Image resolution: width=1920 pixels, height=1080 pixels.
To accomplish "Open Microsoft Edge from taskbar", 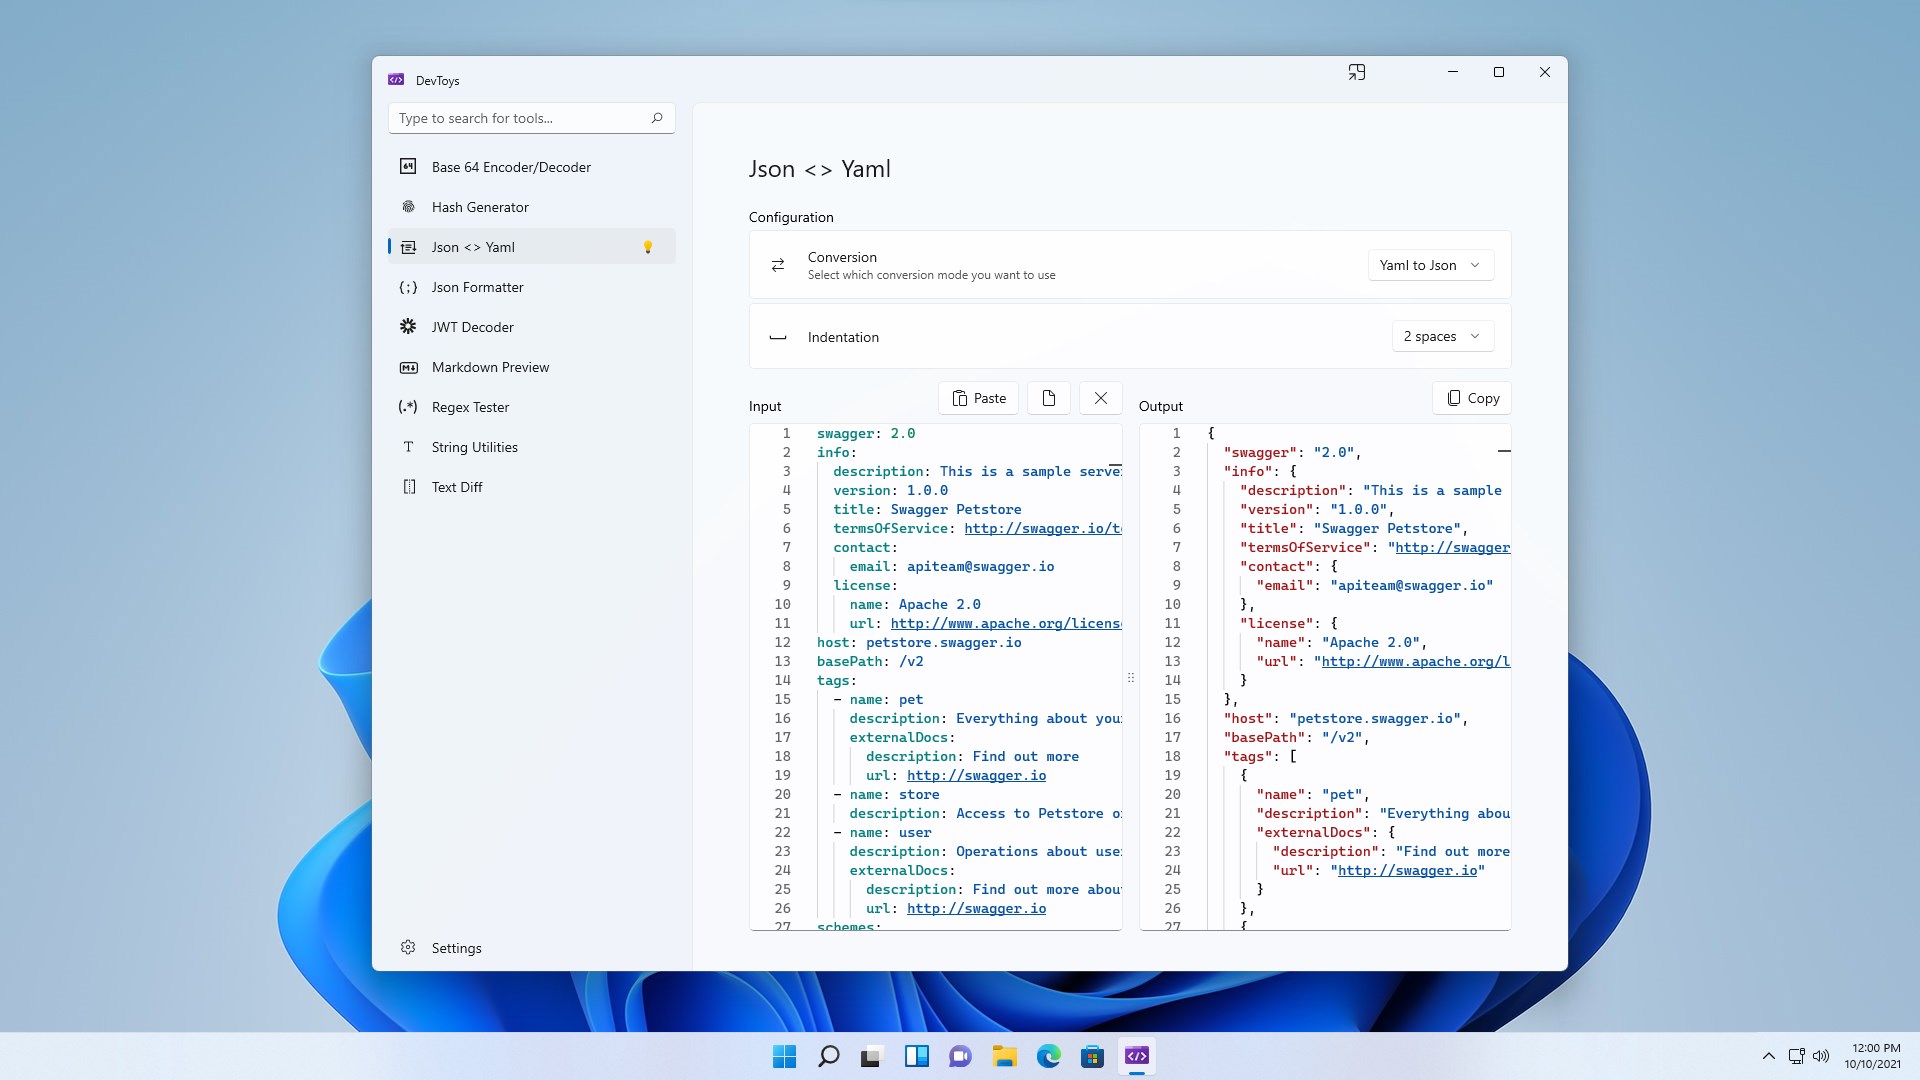I will click(1049, 1056).
